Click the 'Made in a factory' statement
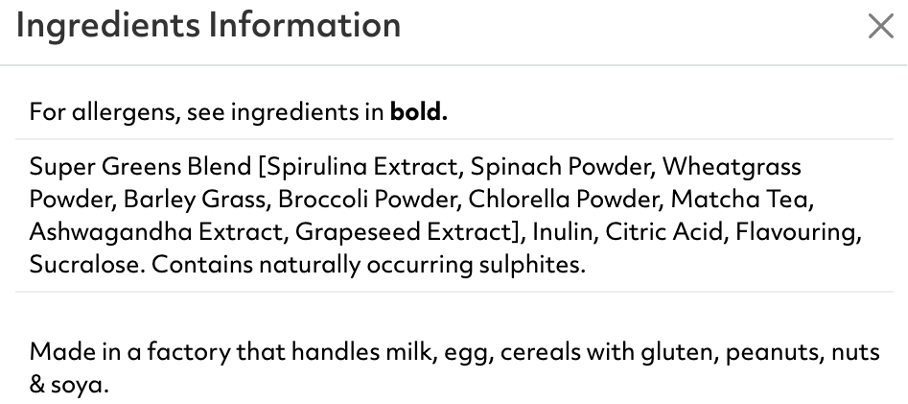 pos(455,367)
